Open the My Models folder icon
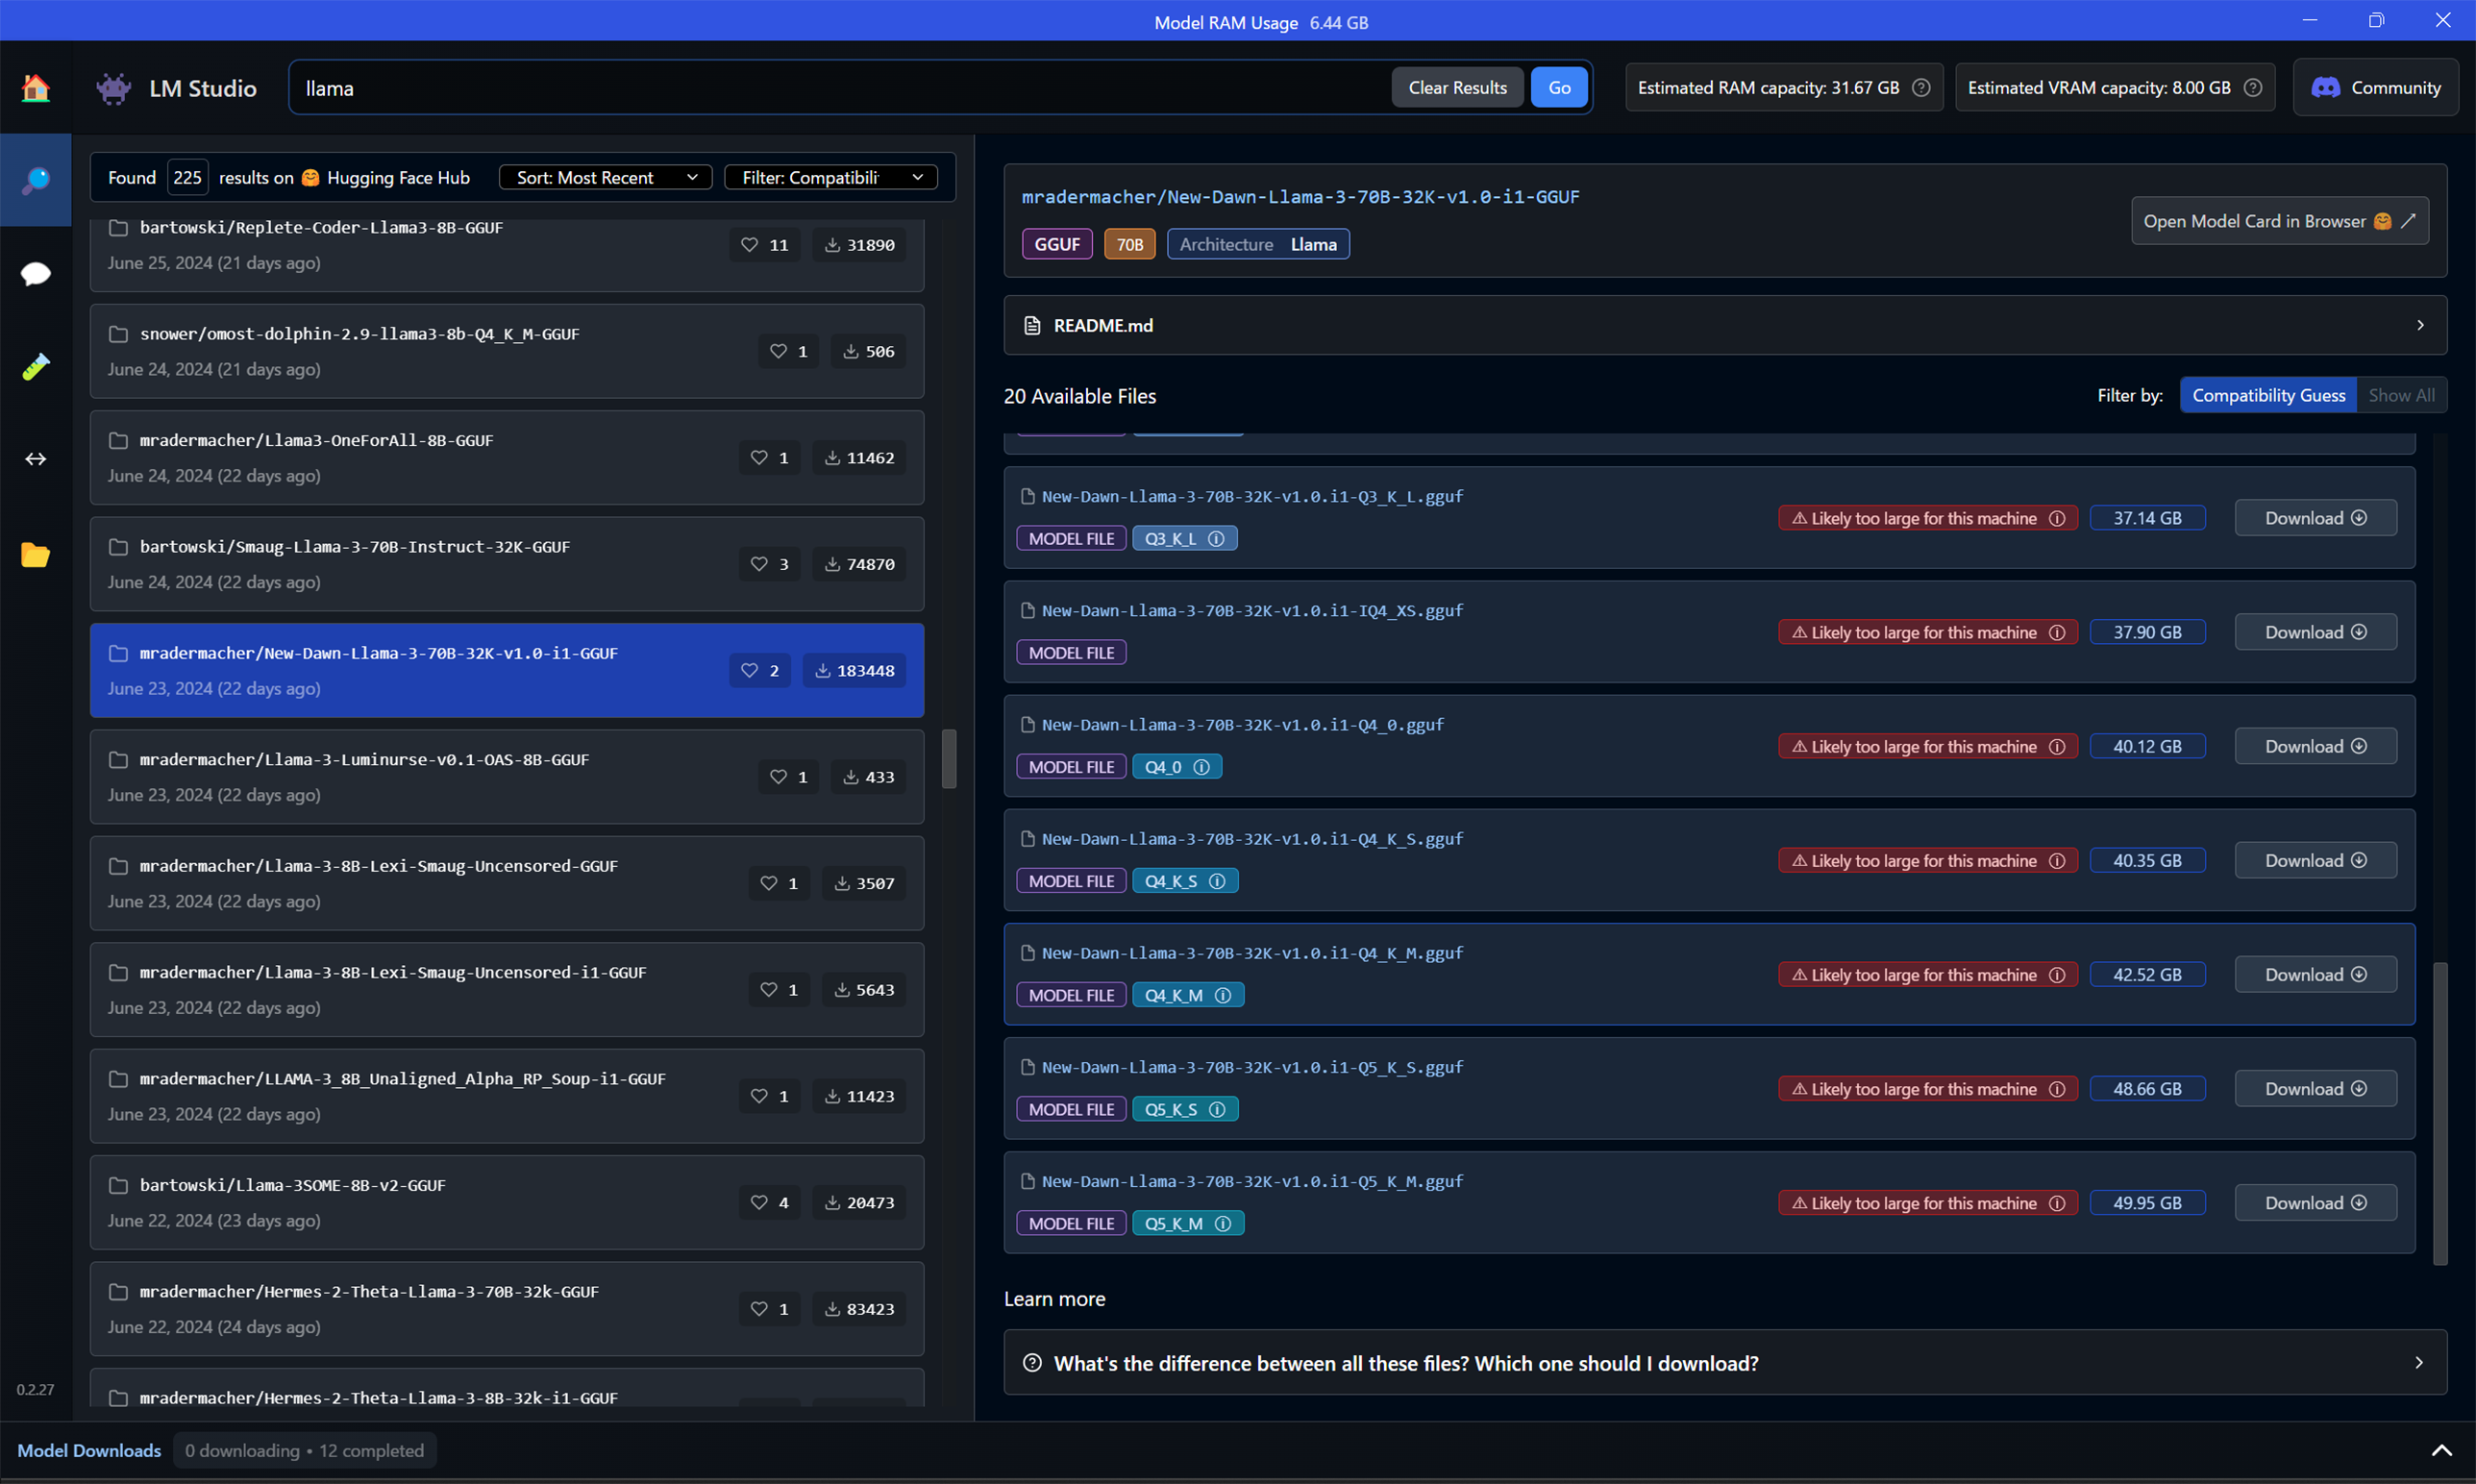 35,555
